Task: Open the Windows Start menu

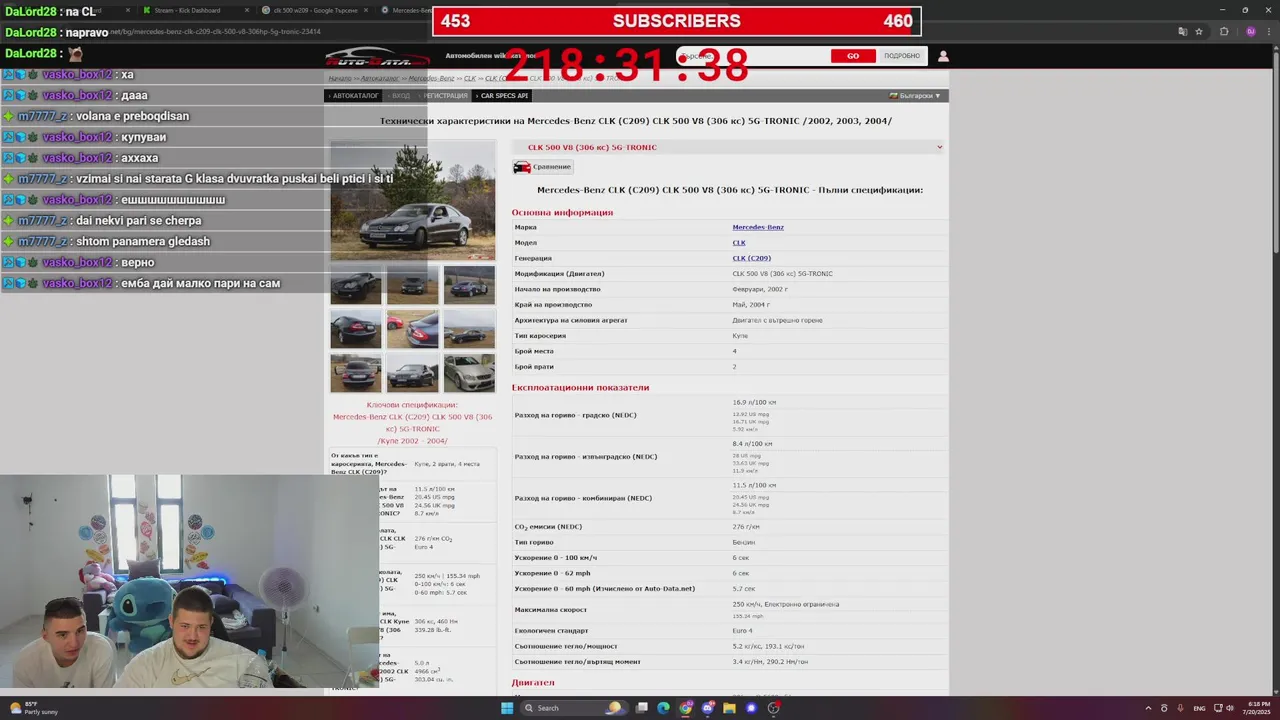Action: pyautogui.click(x=507, y=708)
